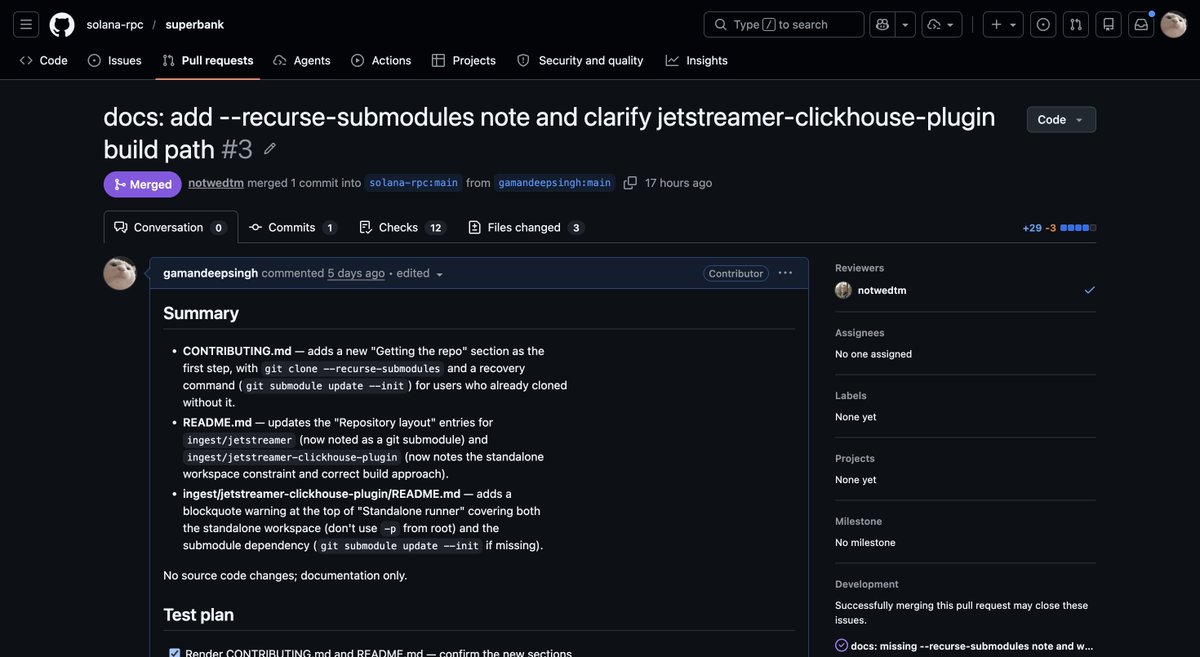
Task: Expand the Copilot dropdown arrow
Action: [x=905, y=24]
